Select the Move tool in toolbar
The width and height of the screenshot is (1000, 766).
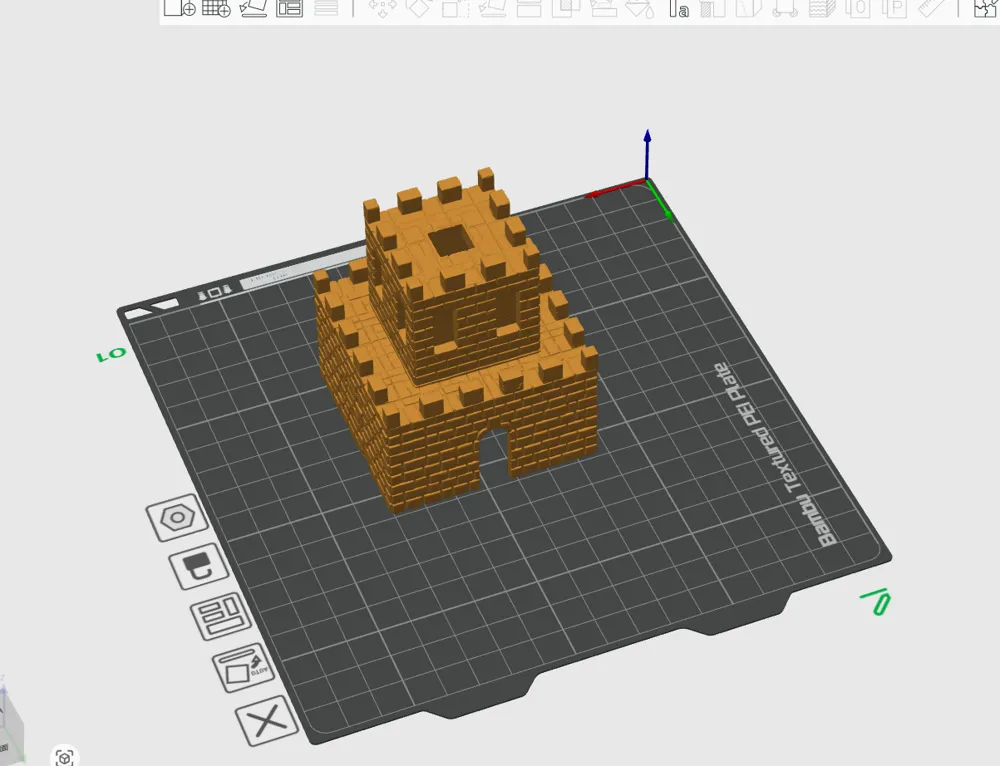pyautogui.click(x=383, y=8)
